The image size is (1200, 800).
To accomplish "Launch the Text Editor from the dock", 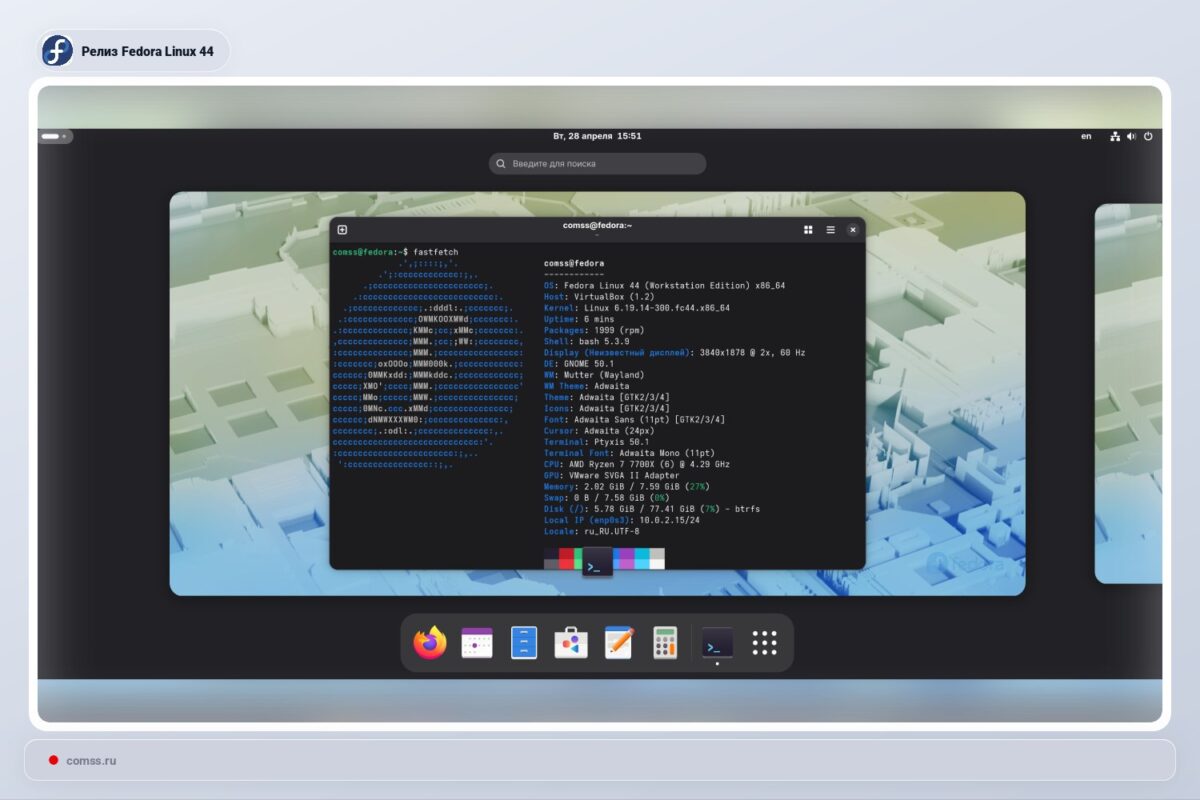I will tap(617, 642).
